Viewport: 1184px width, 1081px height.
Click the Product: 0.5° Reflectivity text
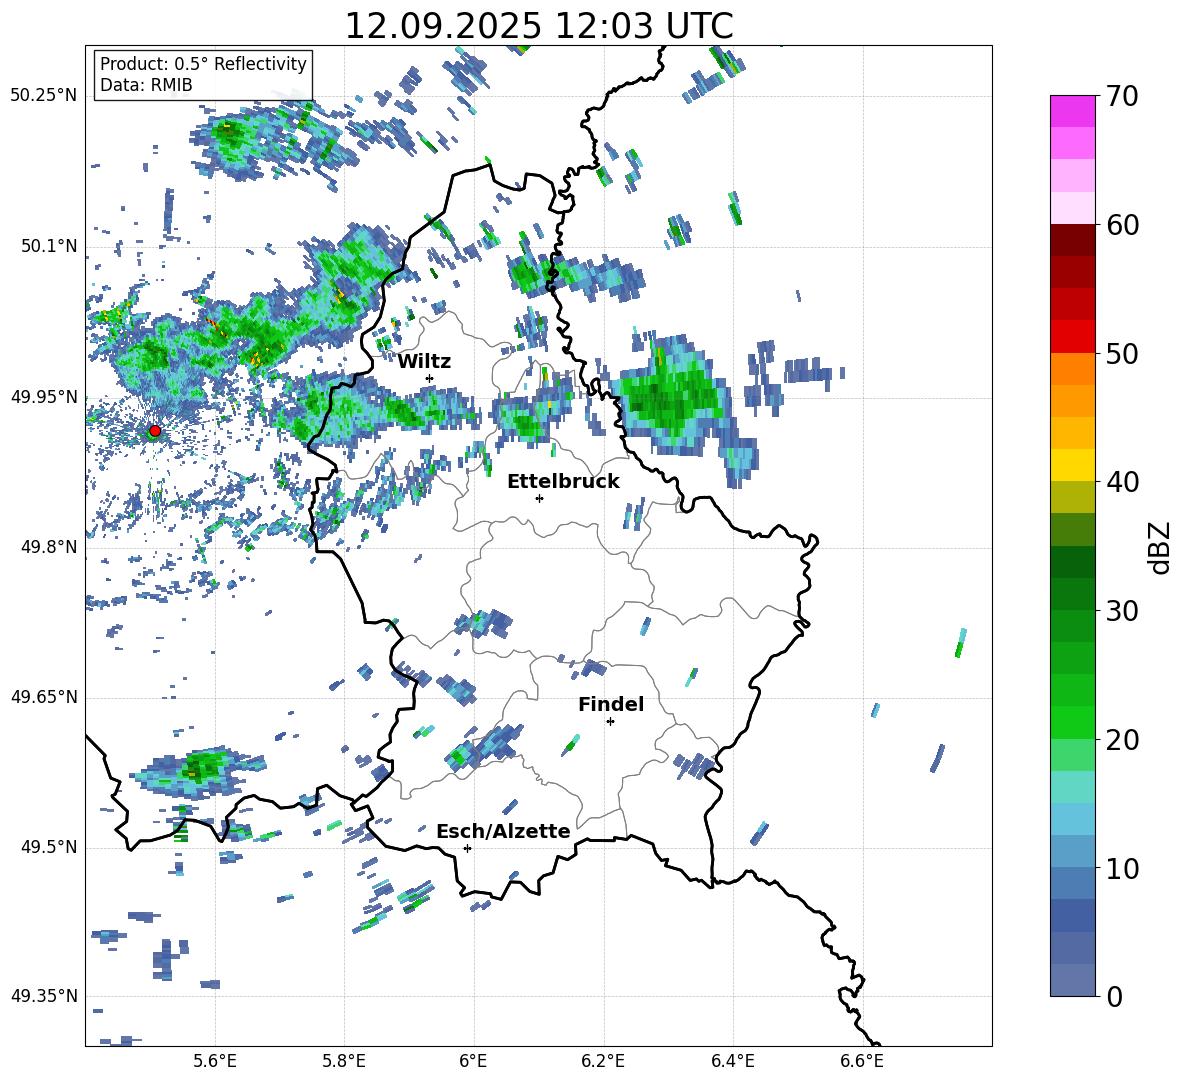(x=203, y=64)
